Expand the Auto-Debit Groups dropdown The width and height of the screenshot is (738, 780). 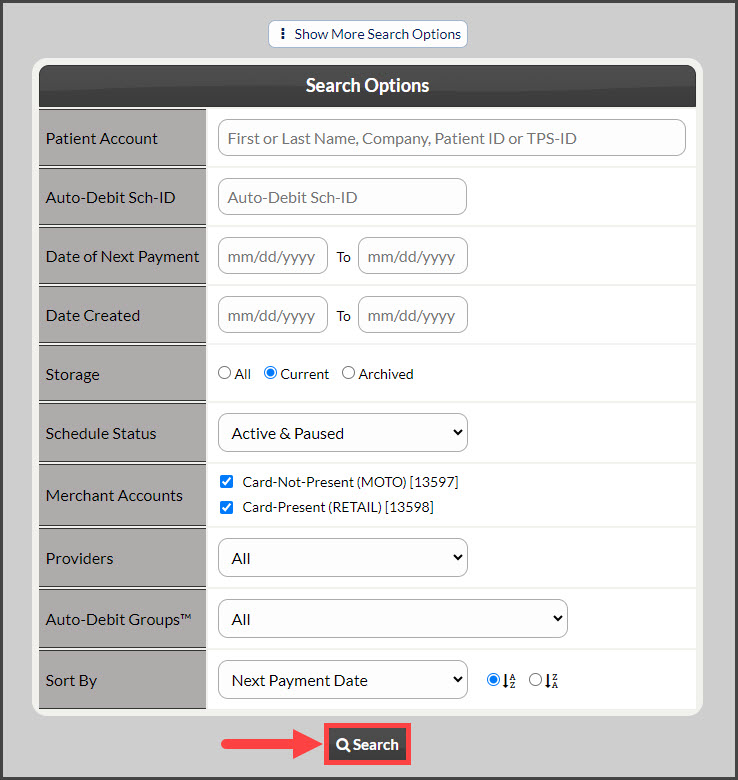point(393,619)
